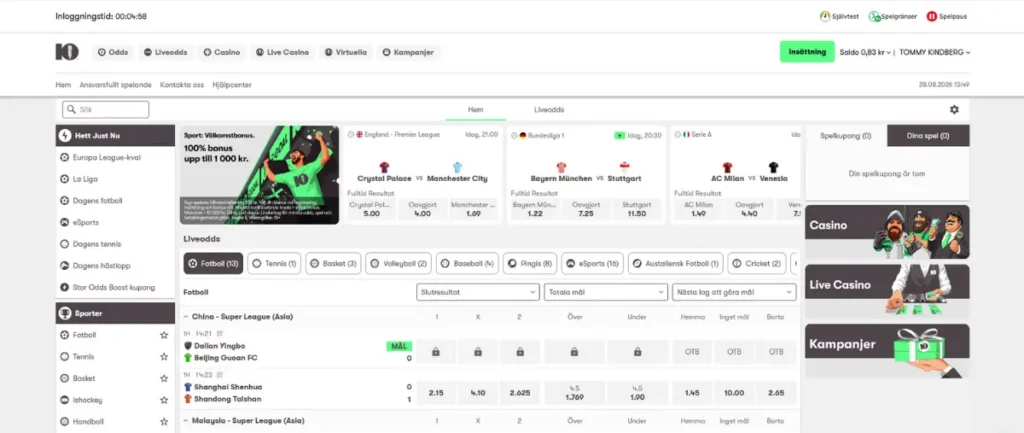
Task: Switch to Spelkupong (0) tab
Action: 846,136
